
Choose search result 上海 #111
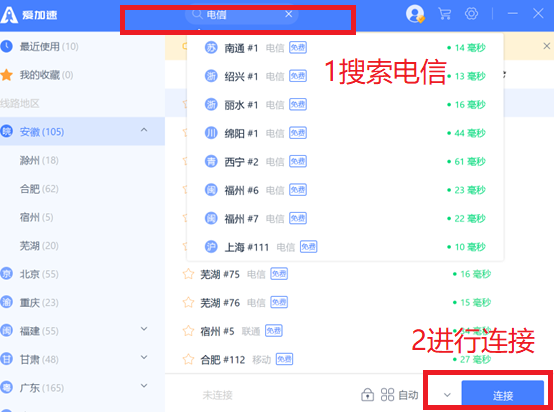point(345,247)
